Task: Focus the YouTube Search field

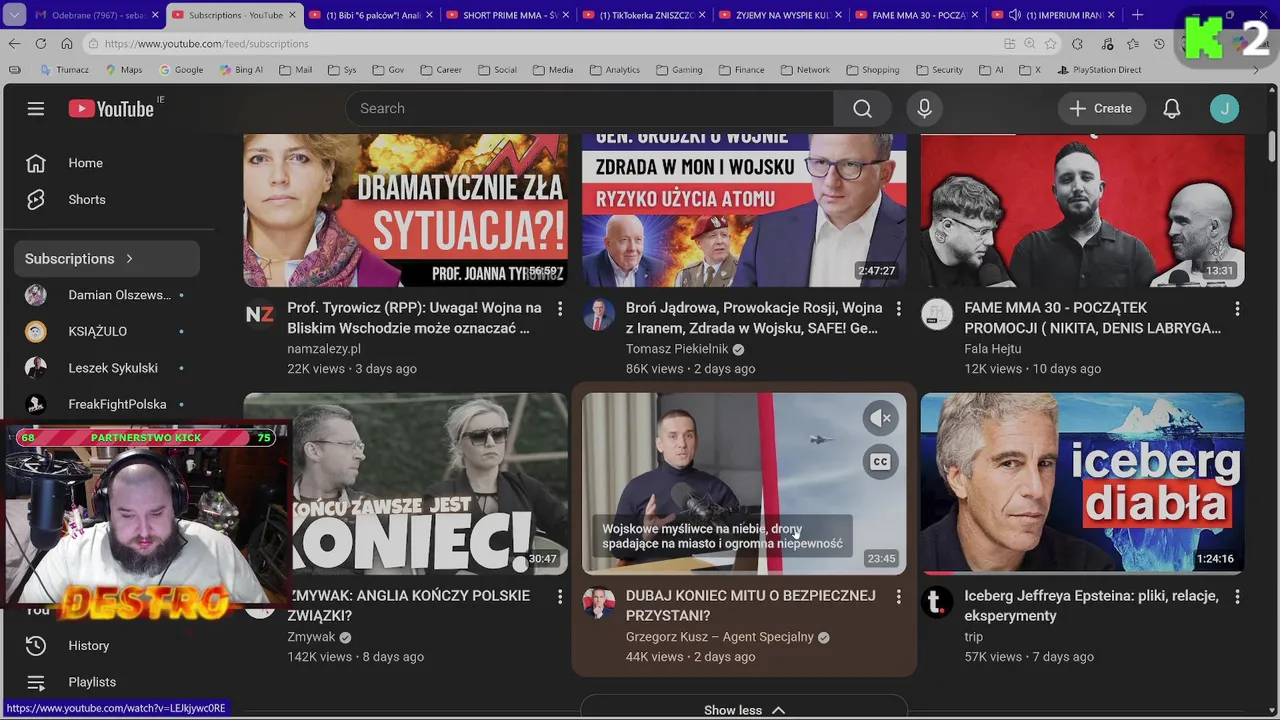Action: 590,108
